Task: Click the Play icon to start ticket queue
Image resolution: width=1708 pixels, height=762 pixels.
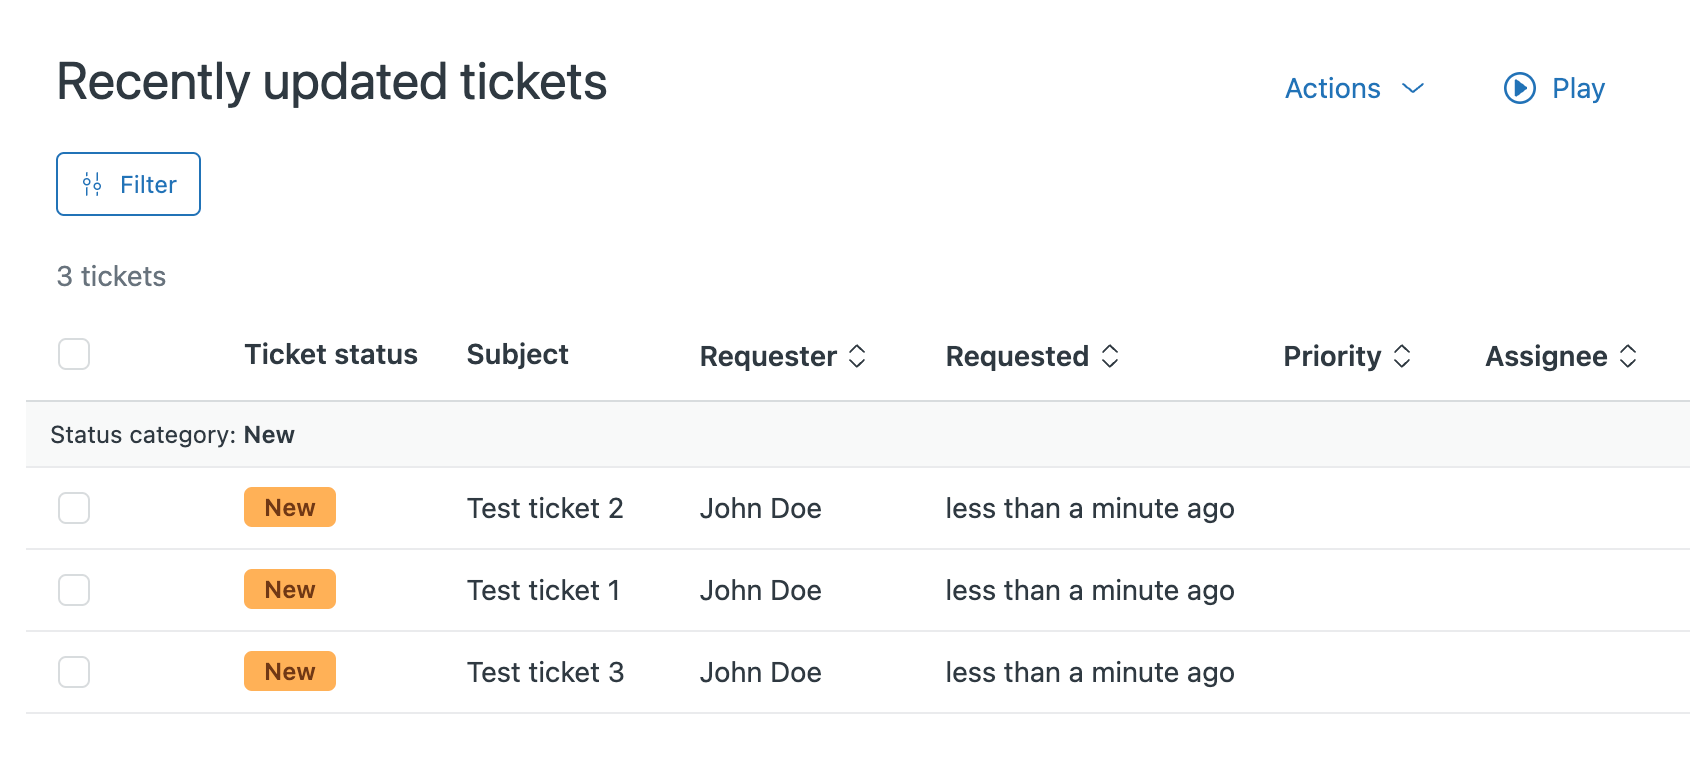Action: (1519, 89)
